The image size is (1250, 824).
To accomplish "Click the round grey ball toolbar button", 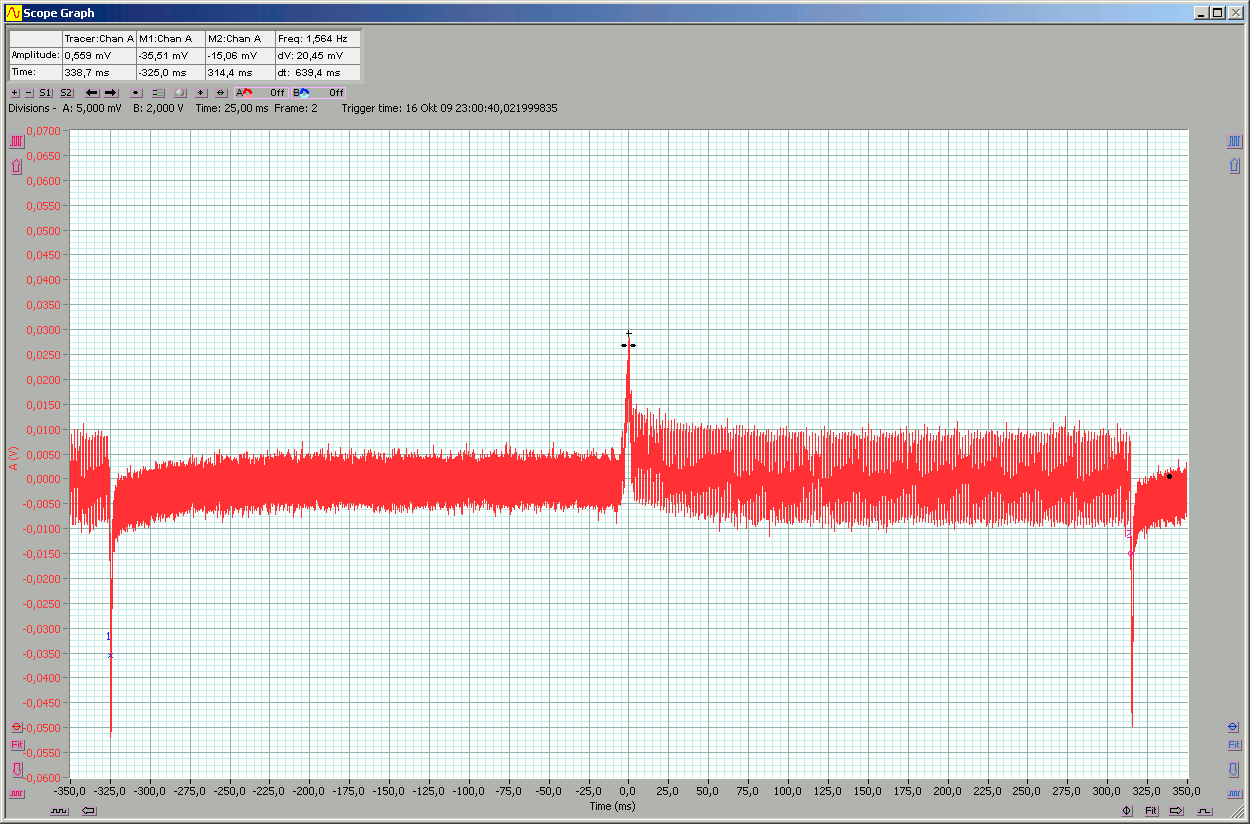I will (x=180, y=93).
